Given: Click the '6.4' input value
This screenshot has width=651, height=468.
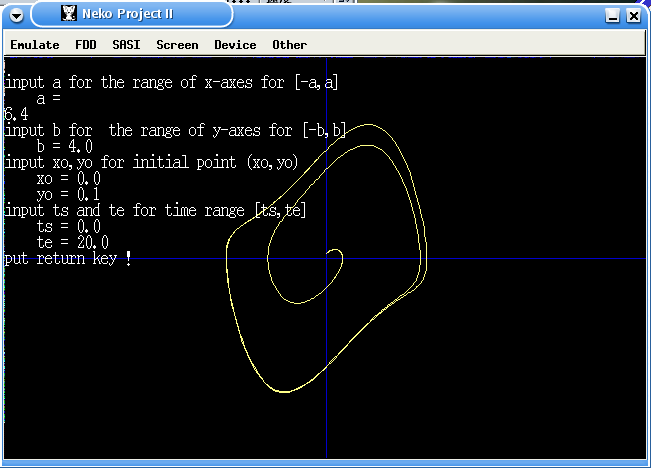Looking at the screenshot, I should pos(16,114).
